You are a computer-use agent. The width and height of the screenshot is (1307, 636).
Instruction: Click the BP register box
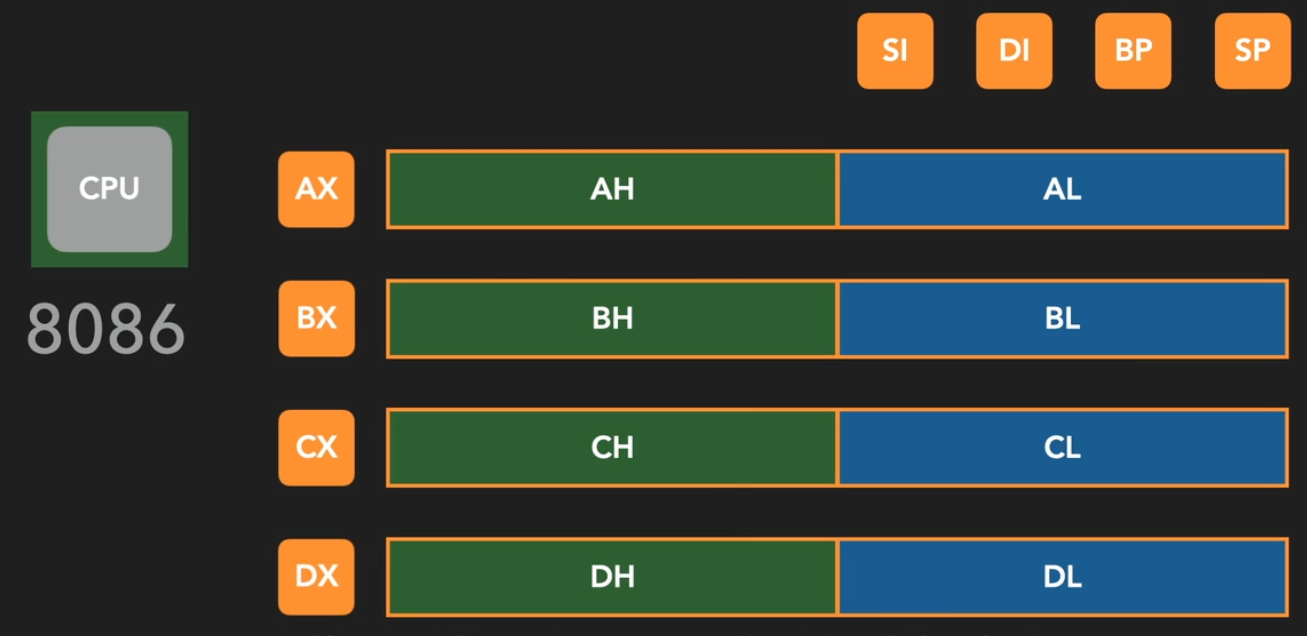coord(1133,51)
